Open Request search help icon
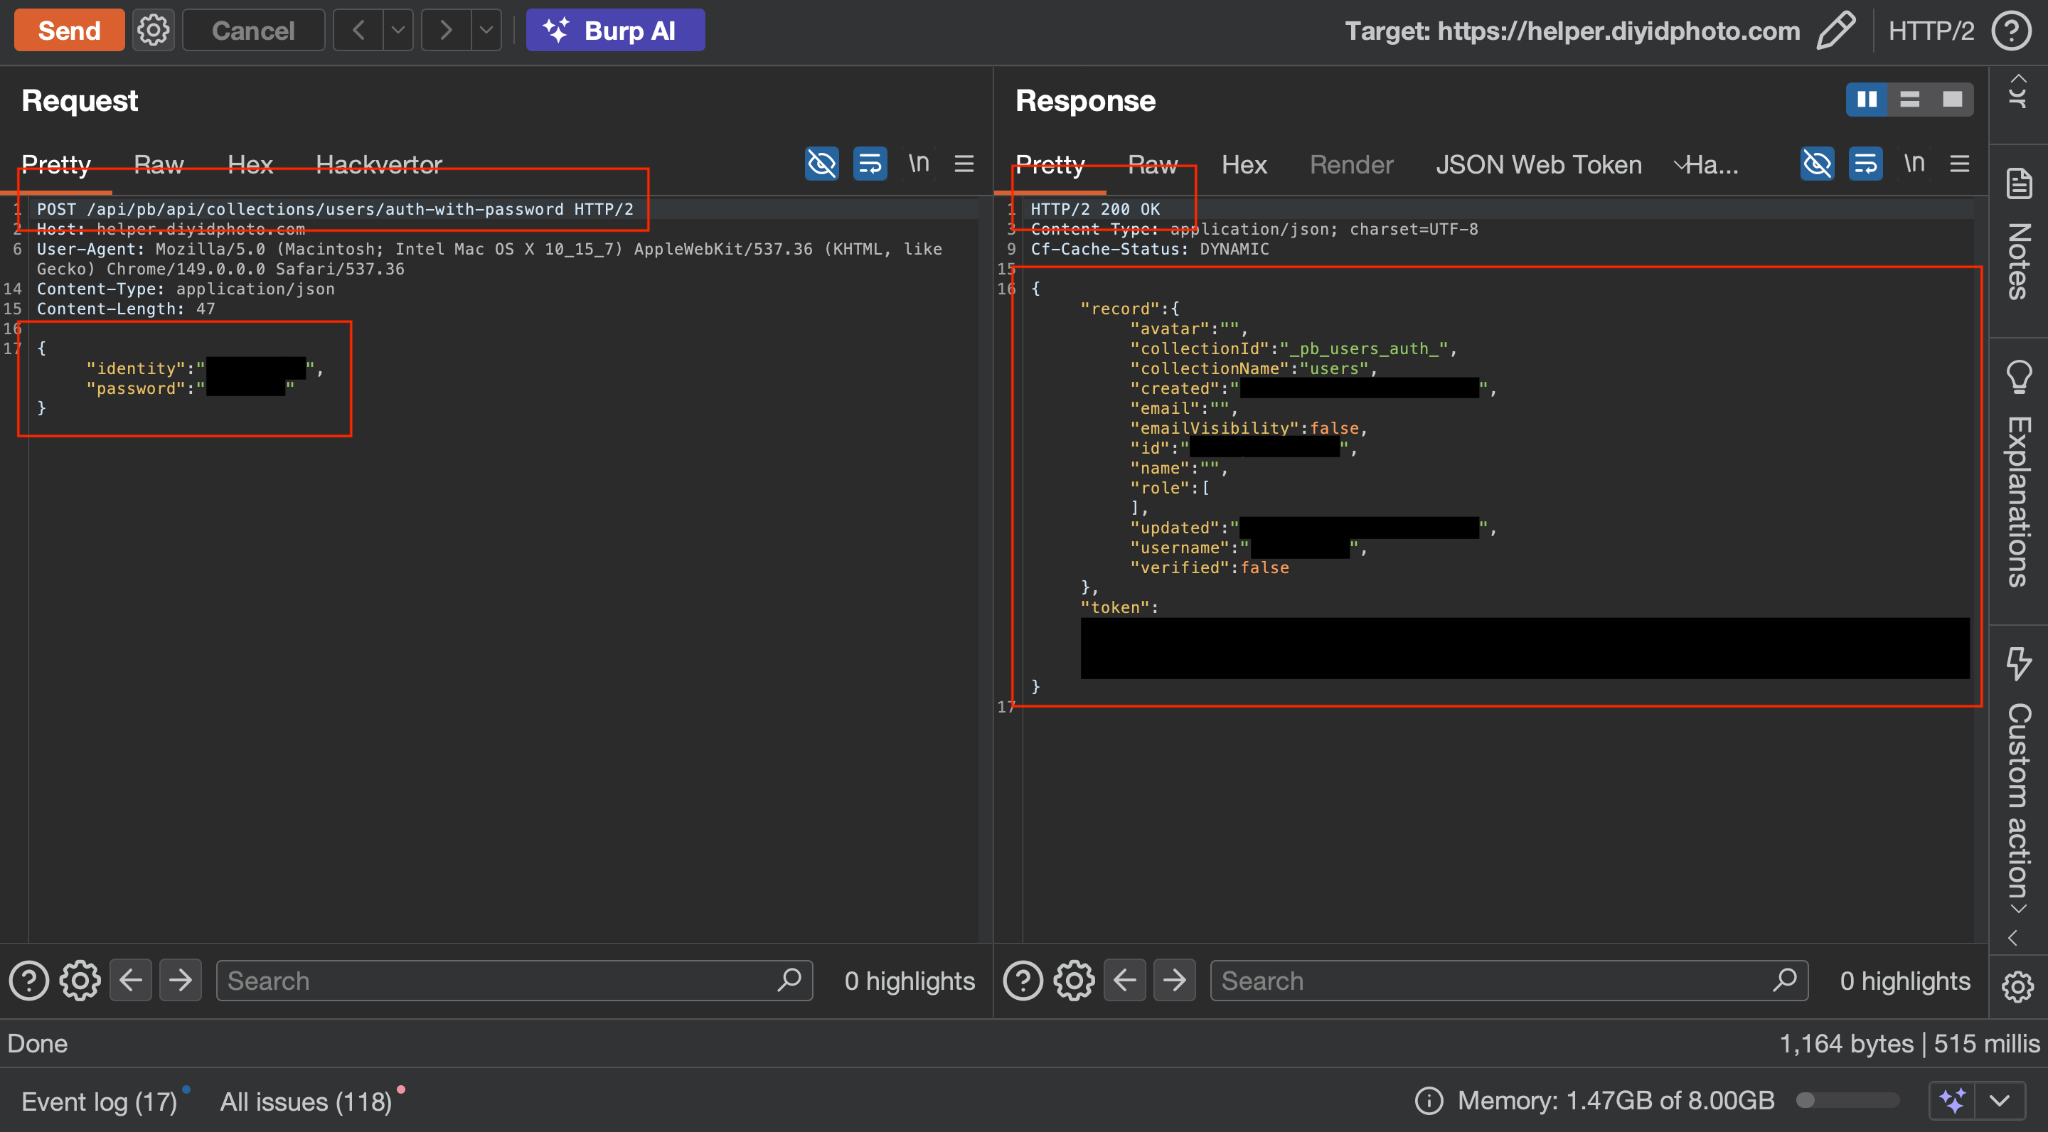The height and width of the screenshot is (1132, 2048). click(29, 981)
